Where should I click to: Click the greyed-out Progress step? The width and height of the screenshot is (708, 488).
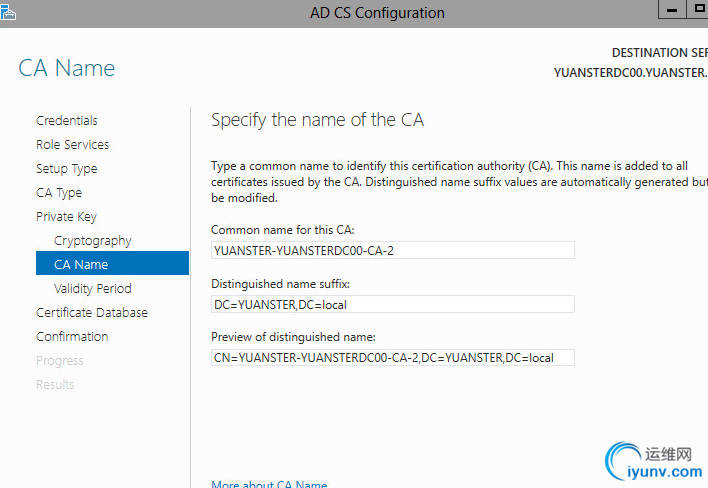click(60, 361)
